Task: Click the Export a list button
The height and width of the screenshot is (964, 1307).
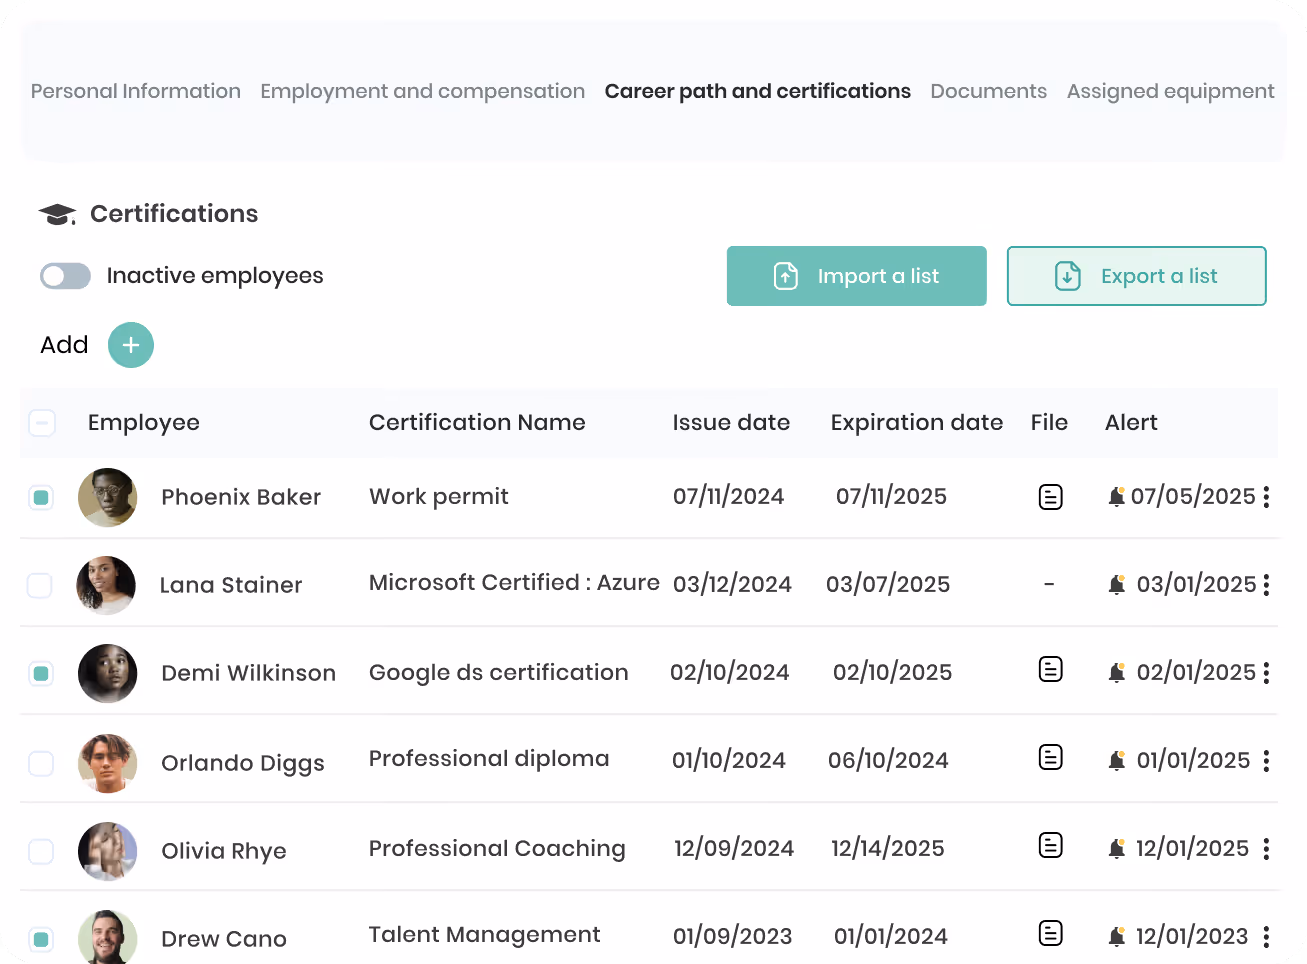Action: [1137, 276]
